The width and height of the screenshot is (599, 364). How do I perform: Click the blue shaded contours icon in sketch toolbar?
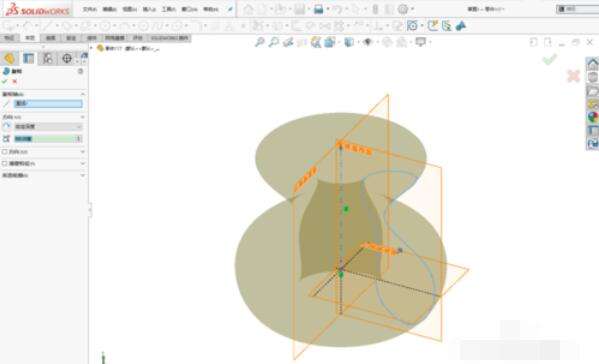coord(461,26)
